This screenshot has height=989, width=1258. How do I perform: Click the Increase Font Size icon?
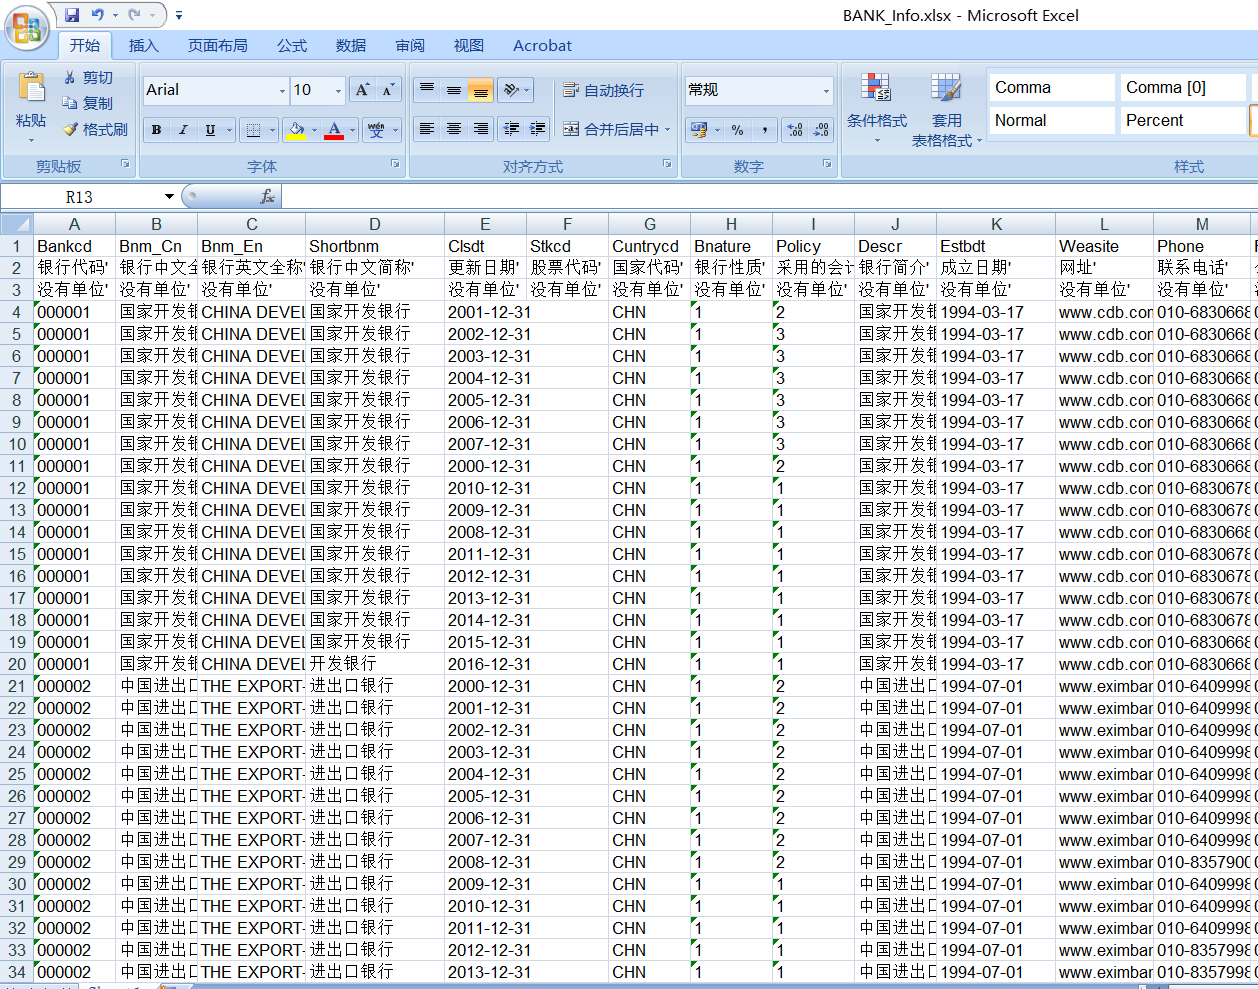[x=362, y=90]
